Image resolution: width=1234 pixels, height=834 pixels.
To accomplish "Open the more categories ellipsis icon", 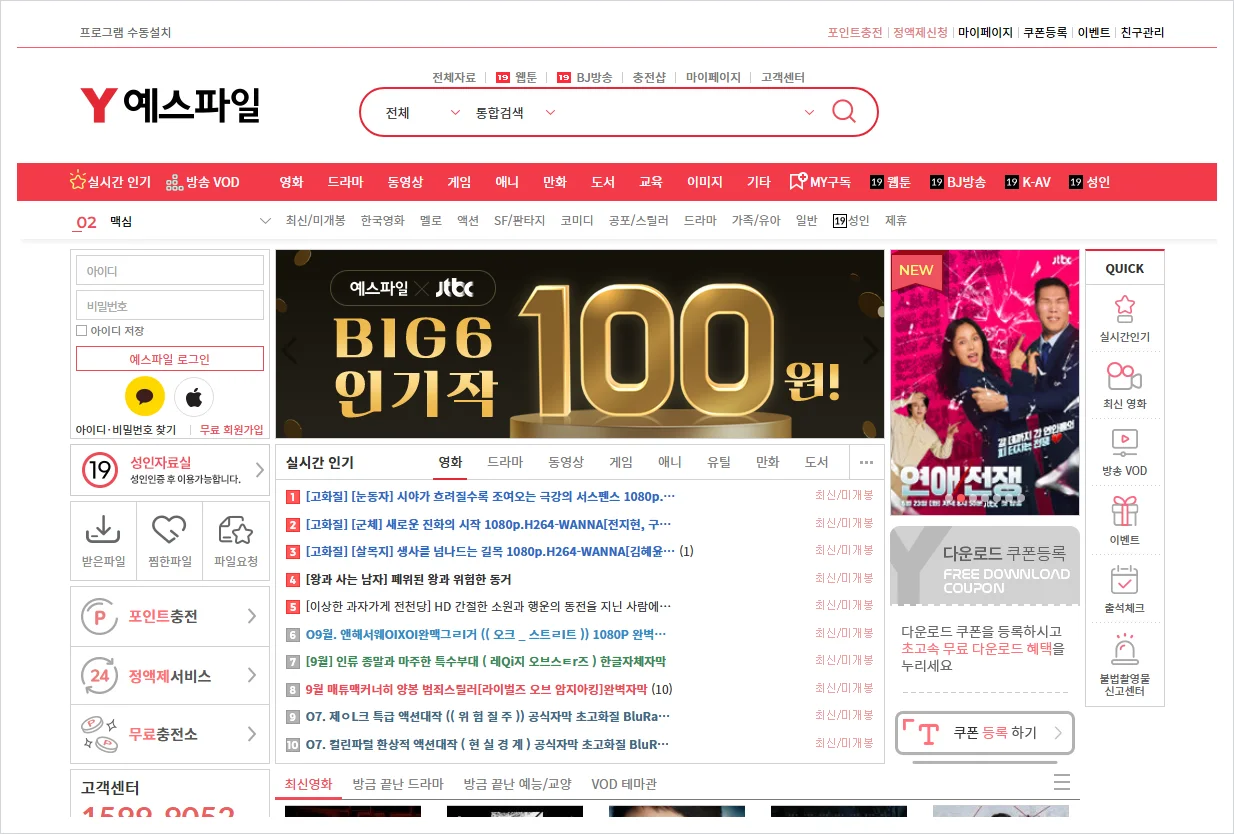I will coord(866,462).
